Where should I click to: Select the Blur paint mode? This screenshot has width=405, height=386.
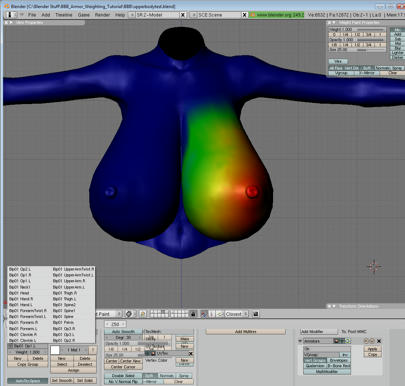click(x=397, y=48)
